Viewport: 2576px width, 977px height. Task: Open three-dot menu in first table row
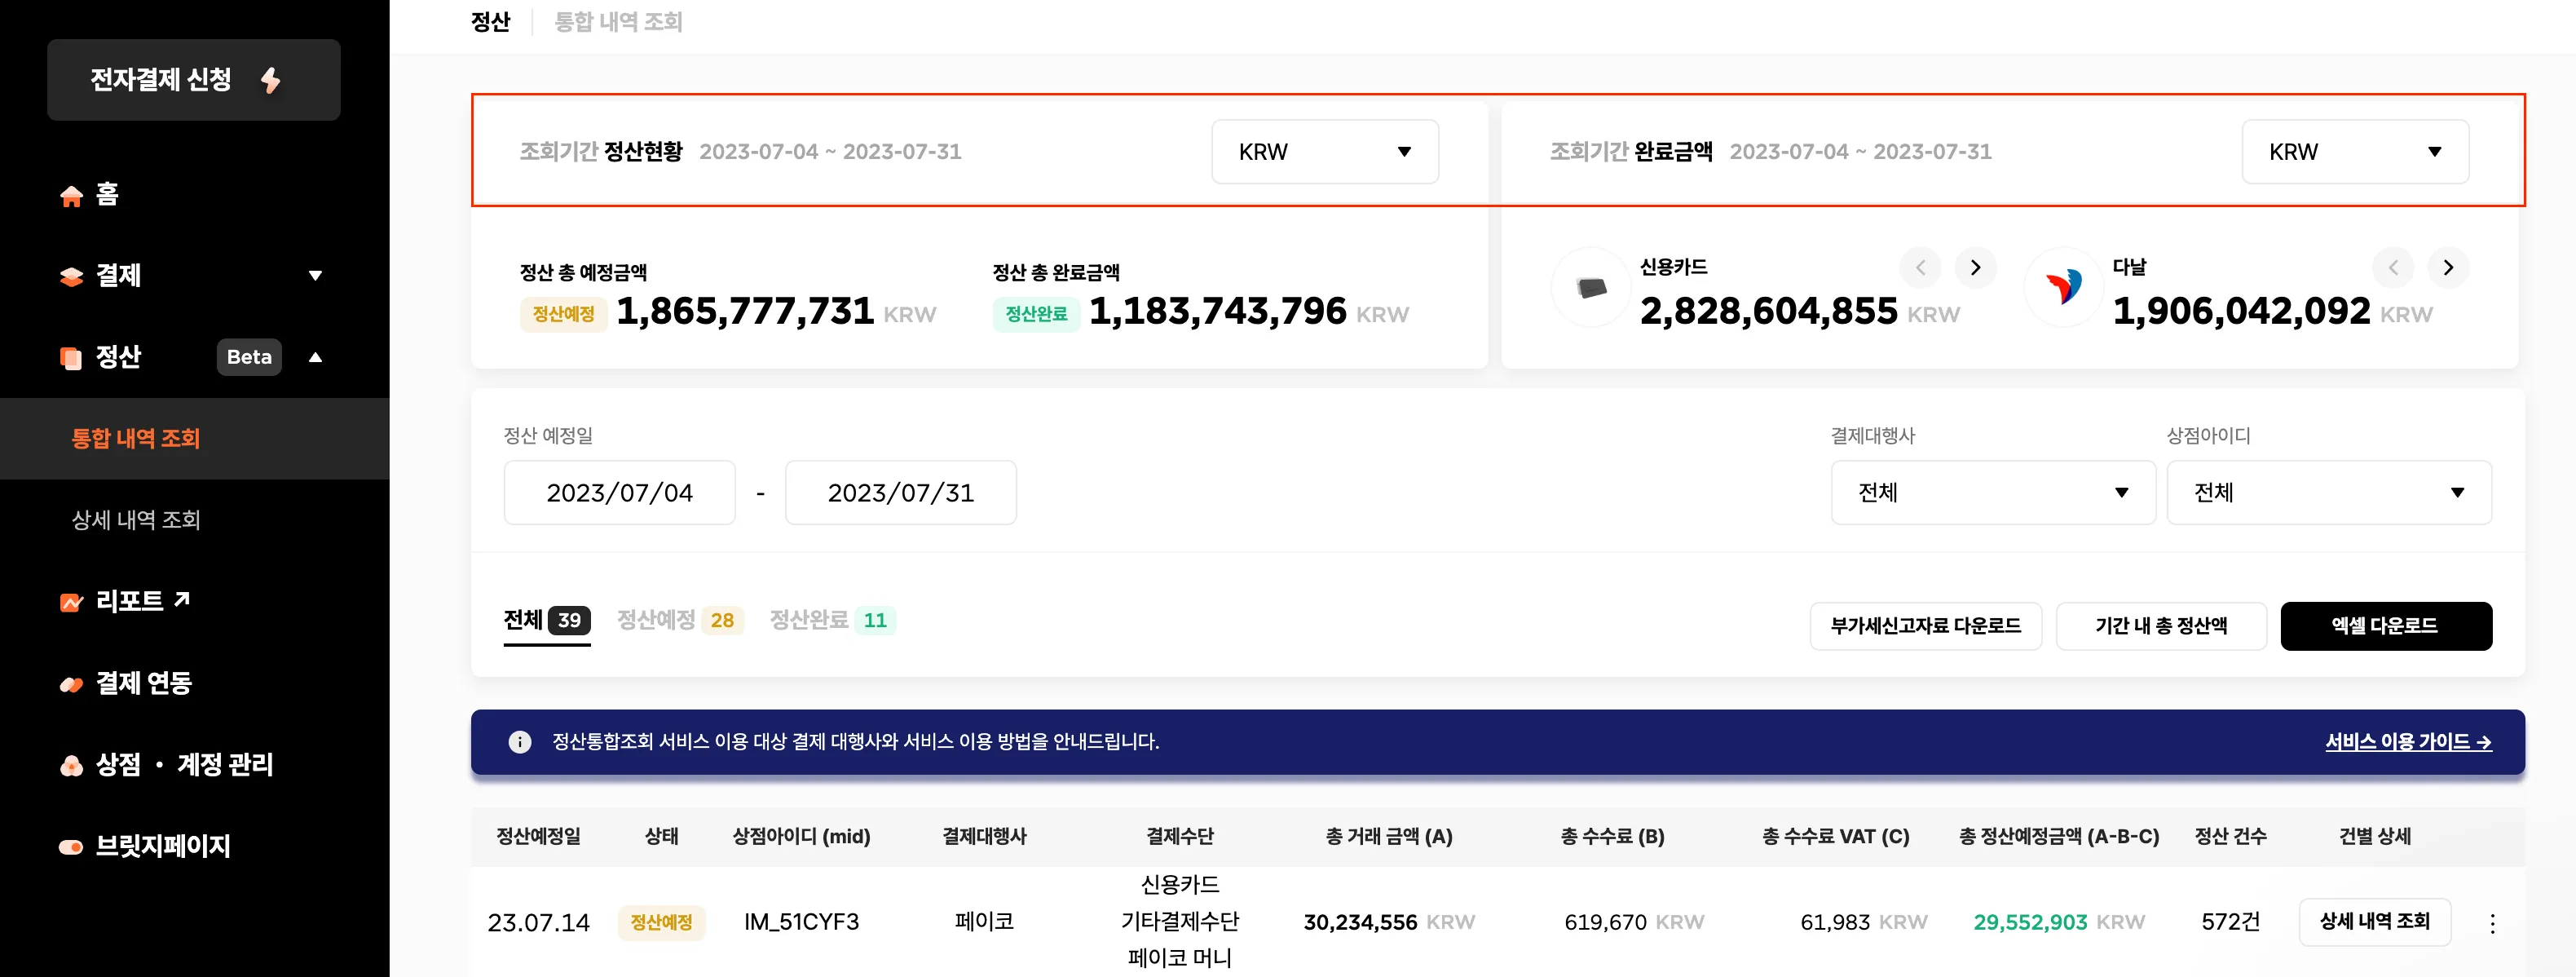(2492, 923)
